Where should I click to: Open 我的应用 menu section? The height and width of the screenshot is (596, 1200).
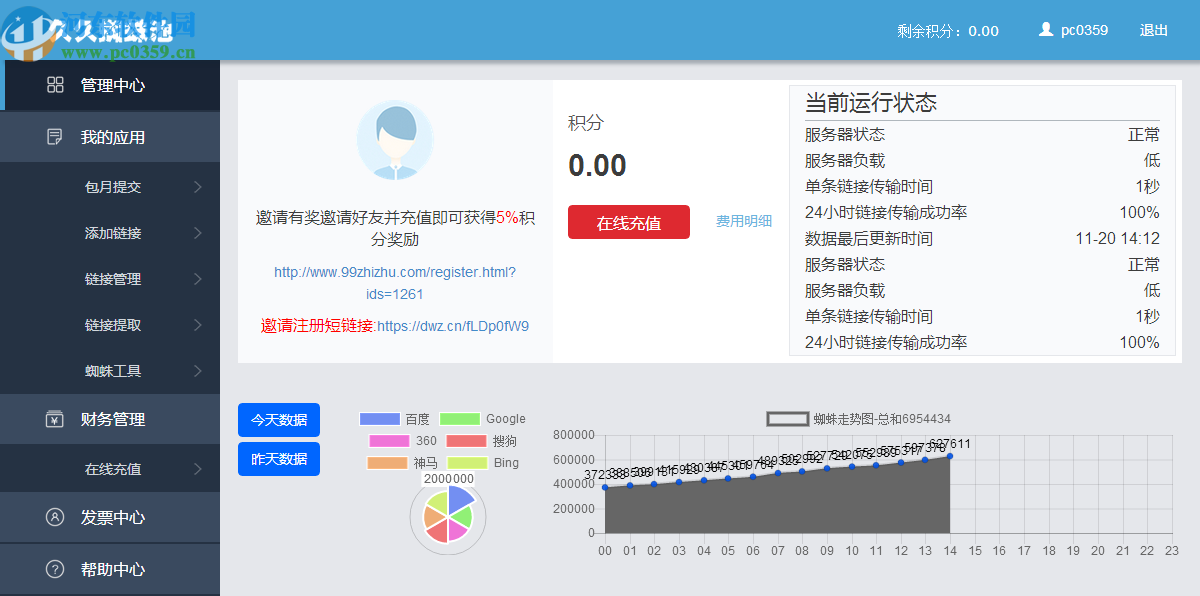(110, 137)
